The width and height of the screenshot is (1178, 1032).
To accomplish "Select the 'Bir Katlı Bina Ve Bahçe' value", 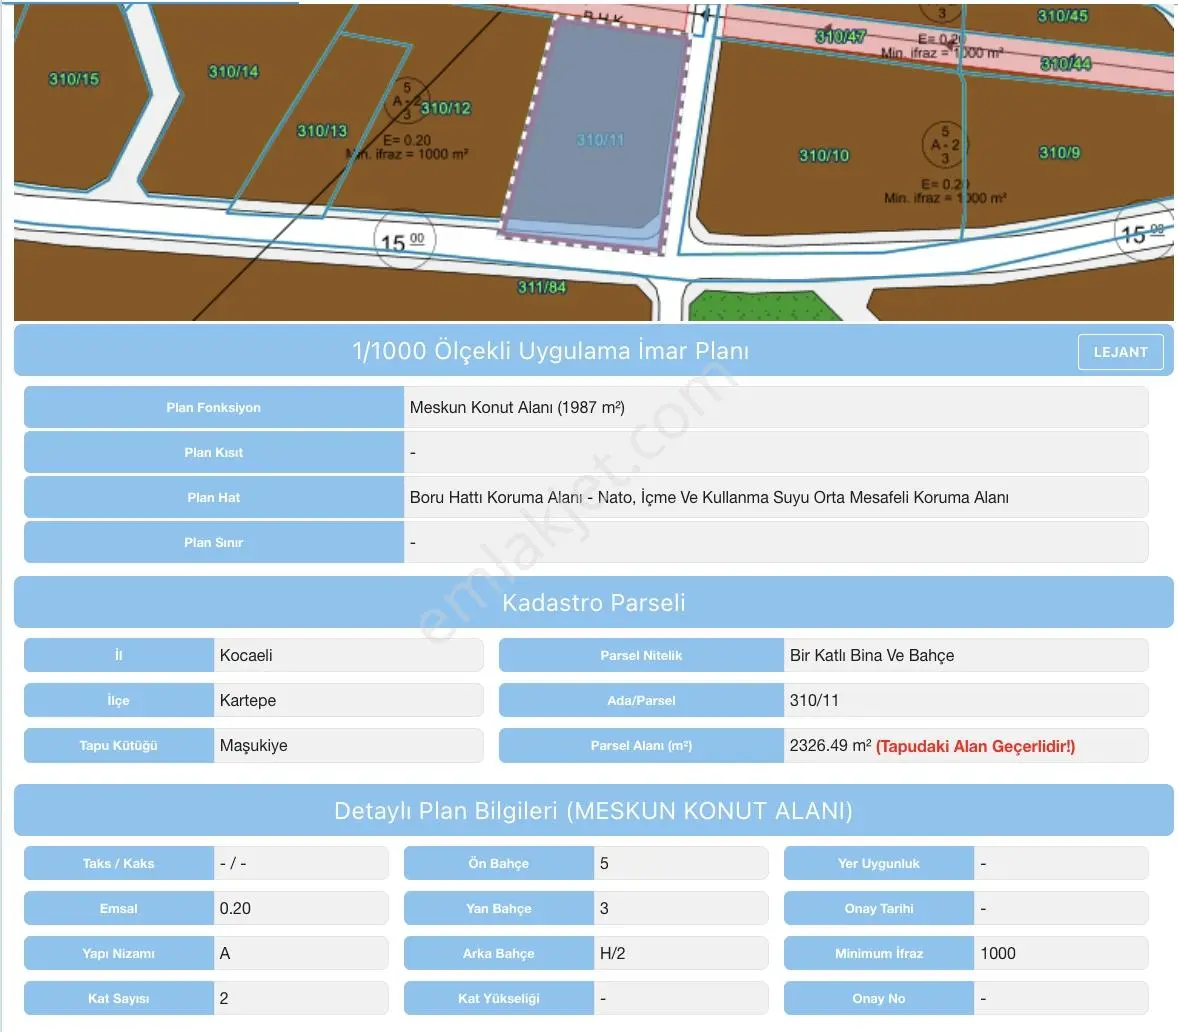I will point(871,655).
